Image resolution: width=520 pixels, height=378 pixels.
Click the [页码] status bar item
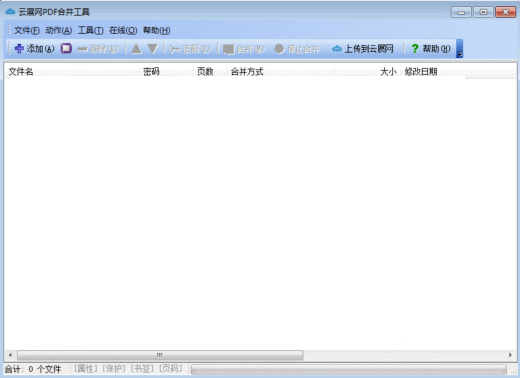tap(171, 368)
